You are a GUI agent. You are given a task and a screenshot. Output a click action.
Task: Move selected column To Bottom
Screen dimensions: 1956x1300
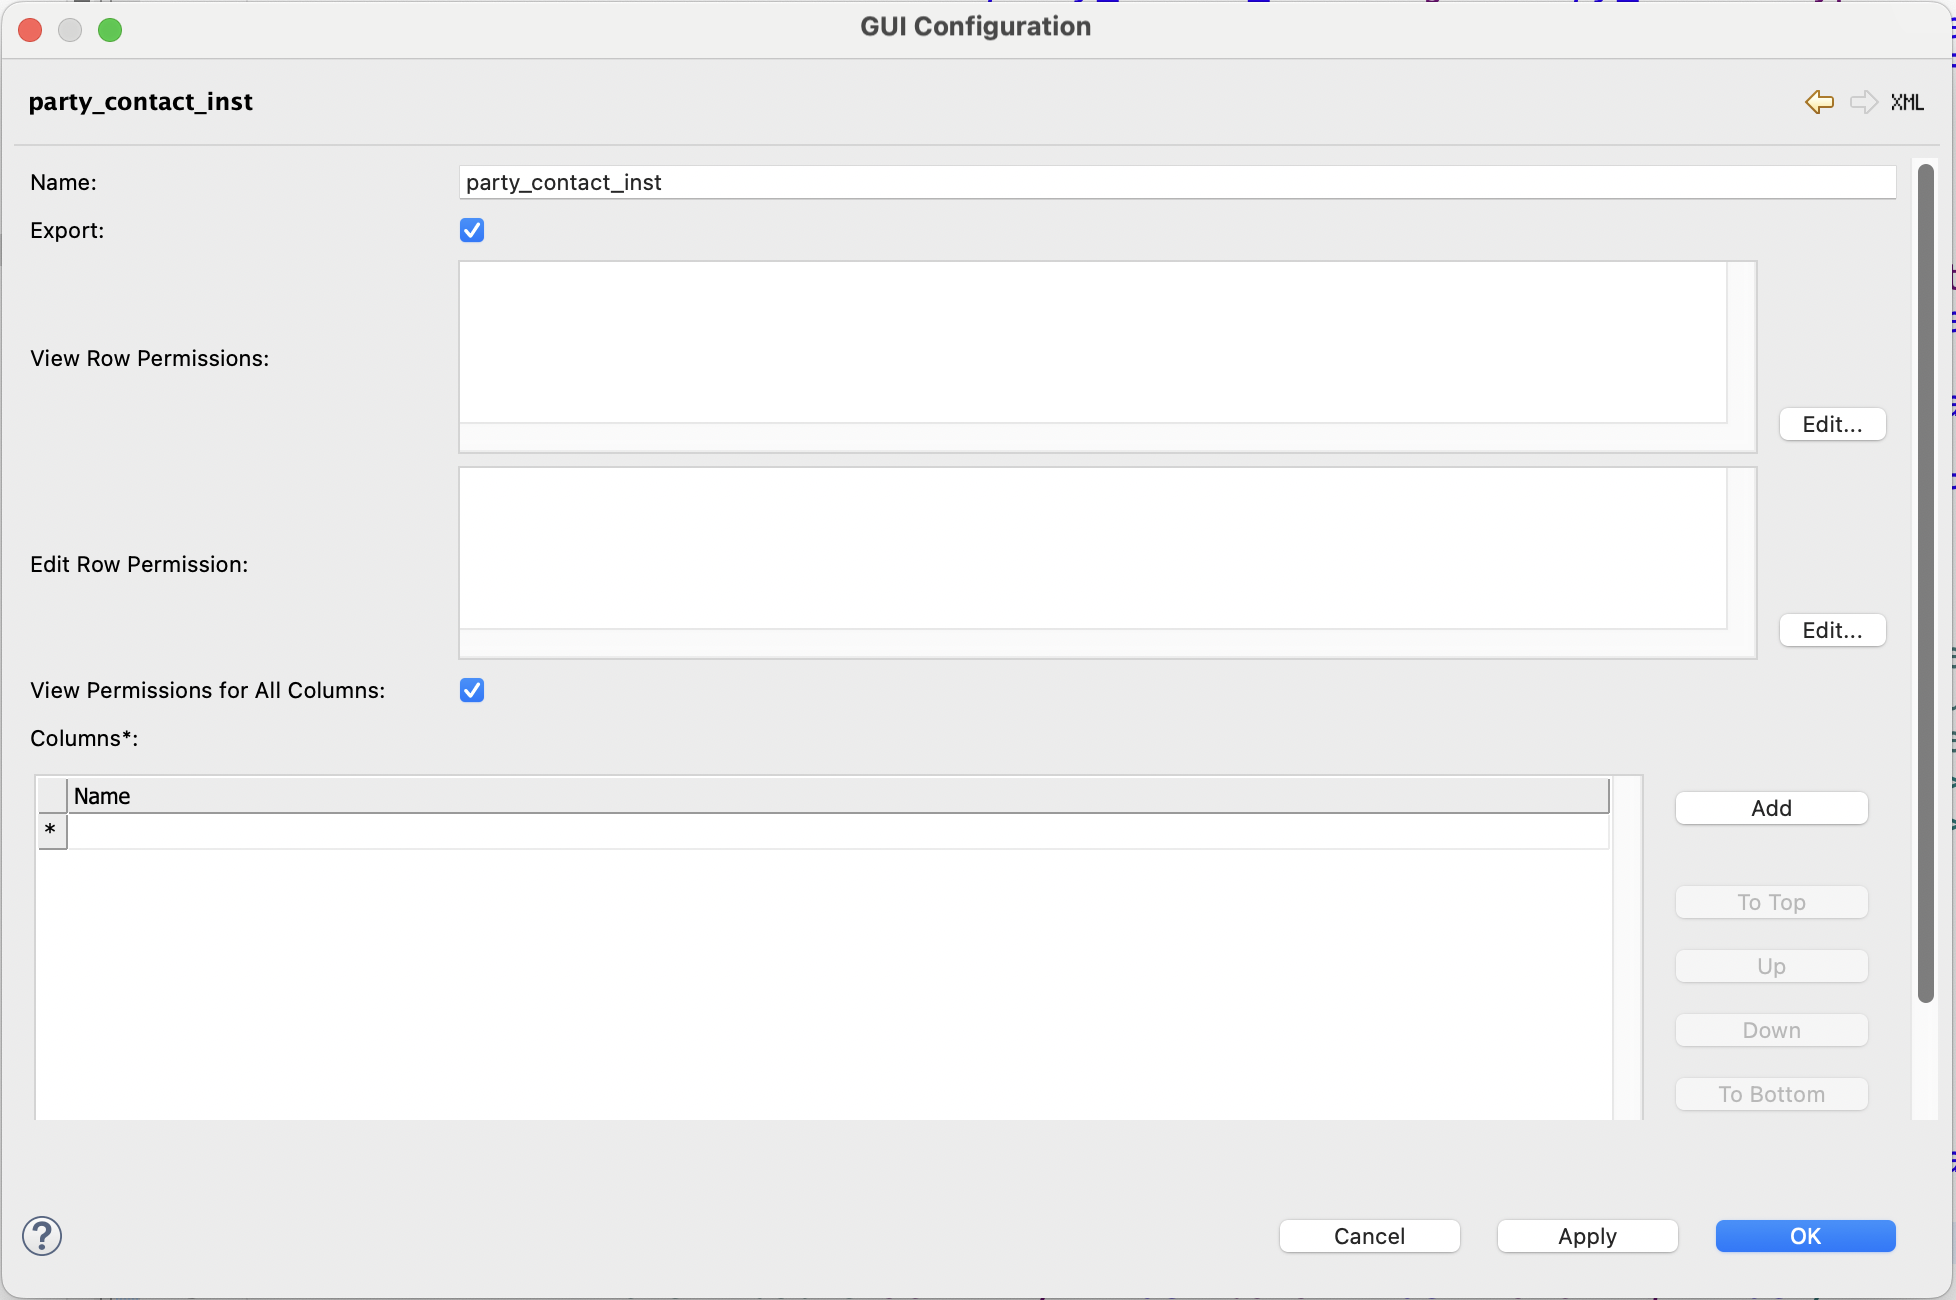pyautogui.click(x=1771, y=1093)
